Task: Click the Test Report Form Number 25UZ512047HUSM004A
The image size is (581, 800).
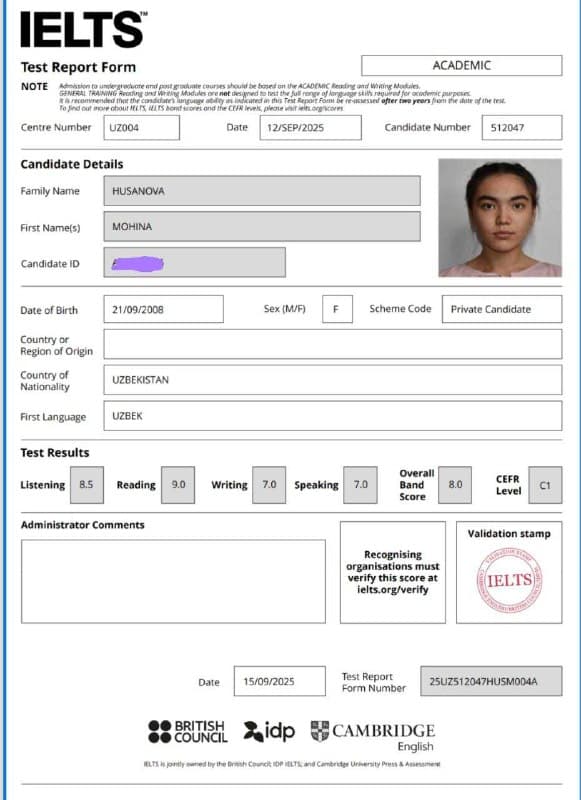Action: pos(491,681)
